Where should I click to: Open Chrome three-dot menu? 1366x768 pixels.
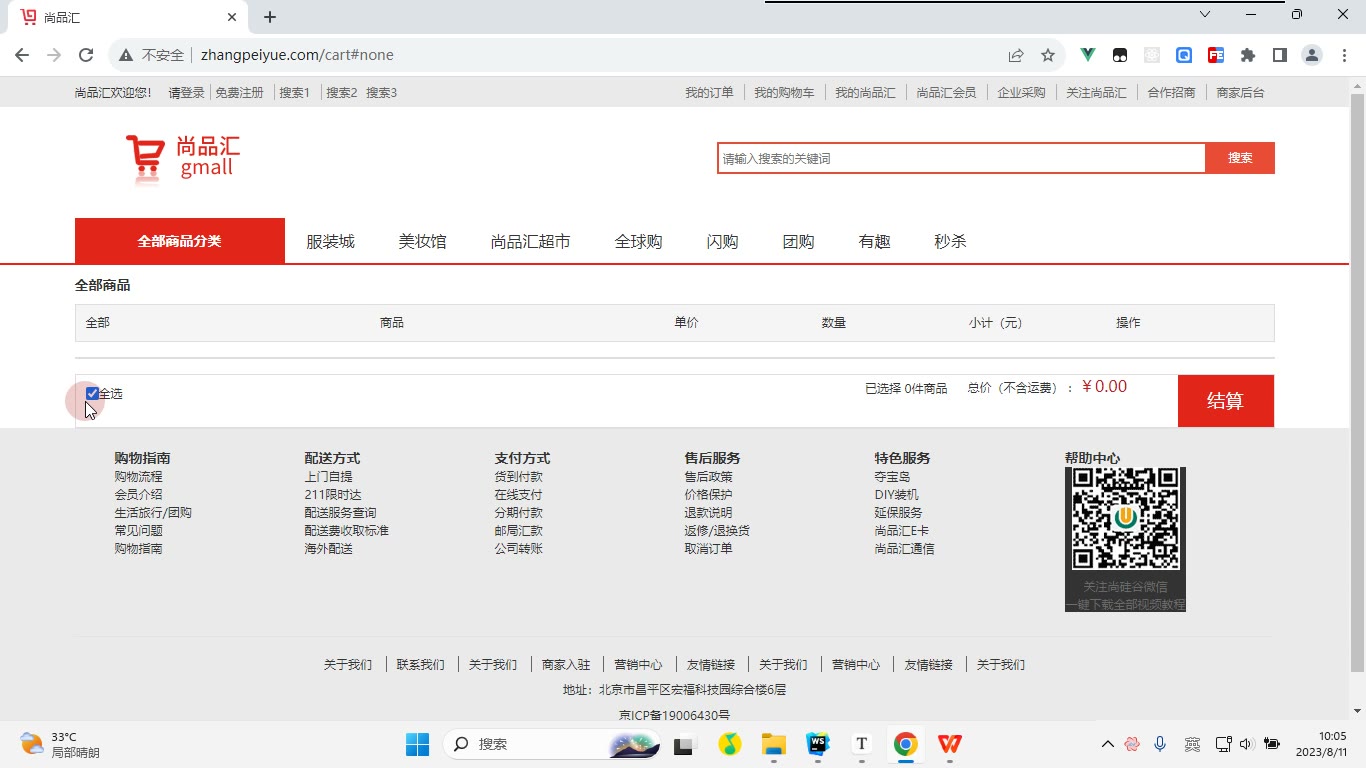click(x=1343, y=55)
